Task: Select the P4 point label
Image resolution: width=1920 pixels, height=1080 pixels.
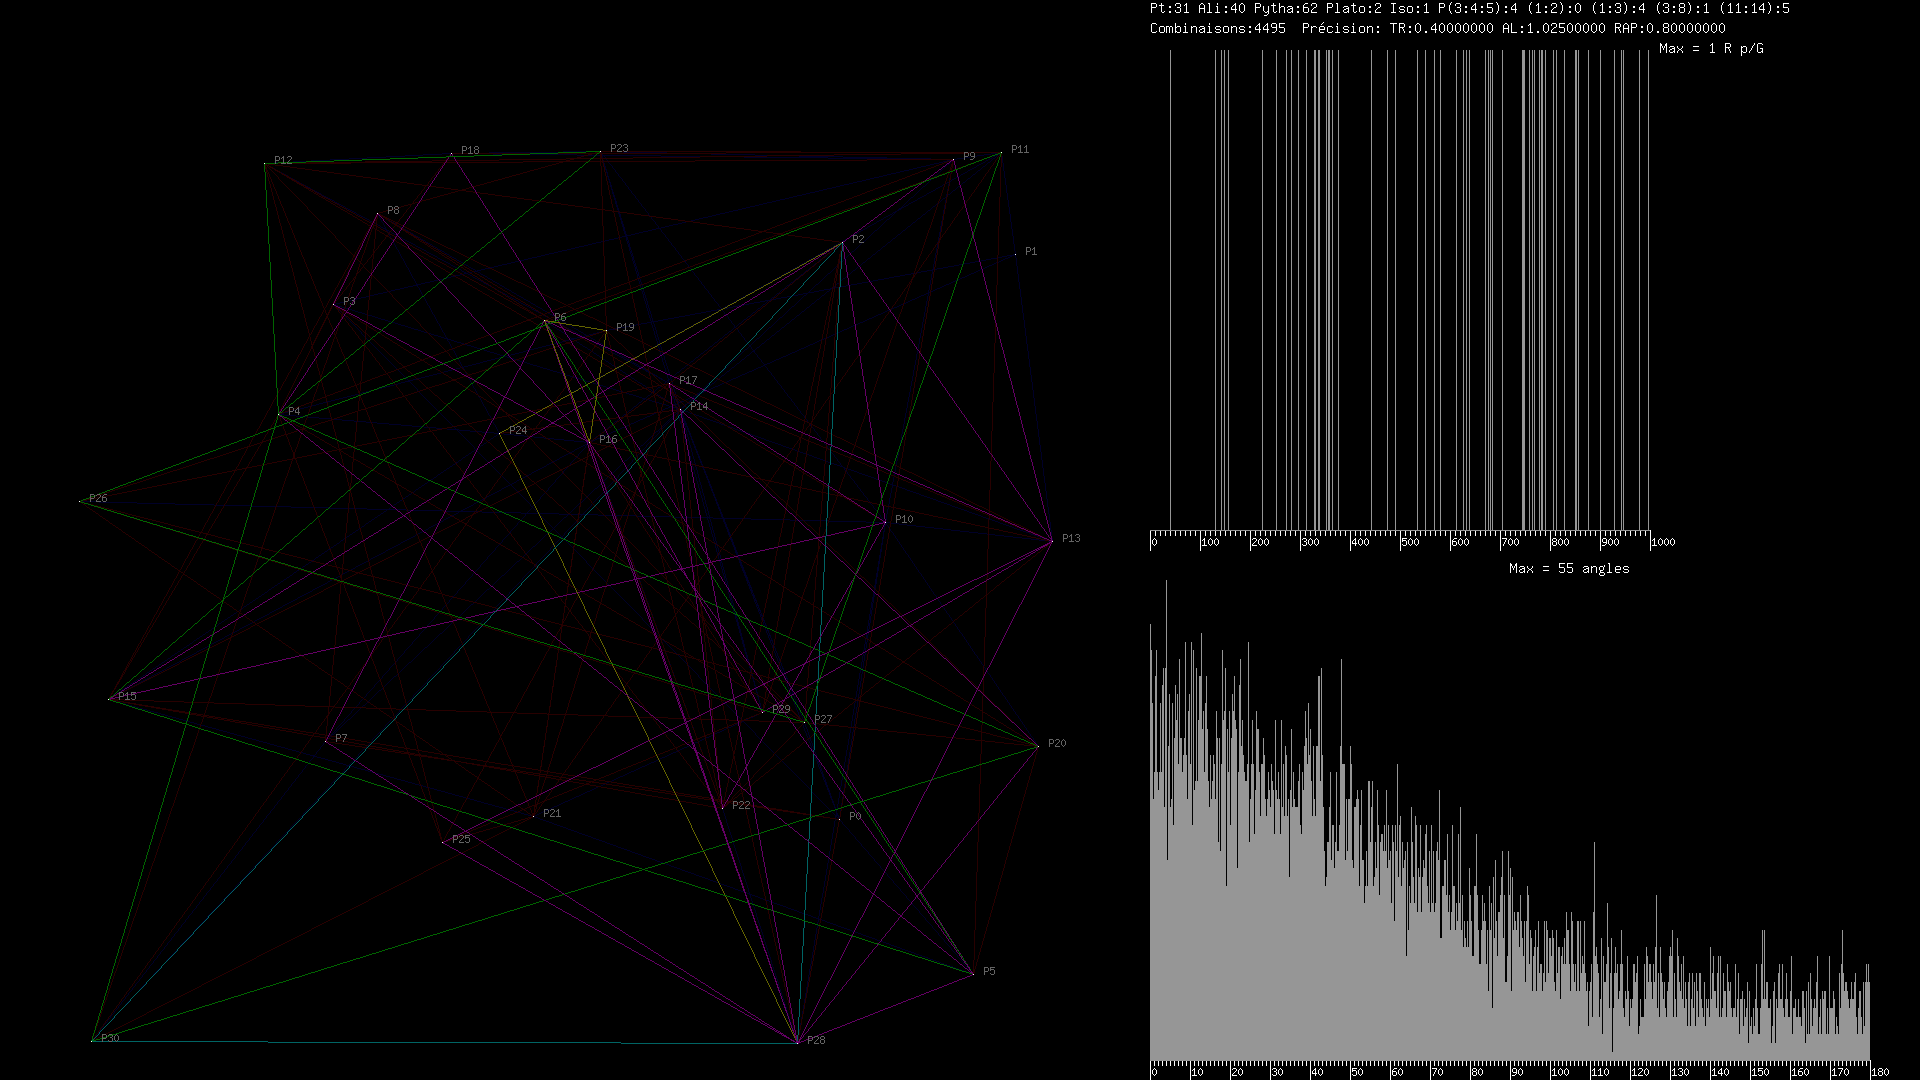Action: [294, 411]
